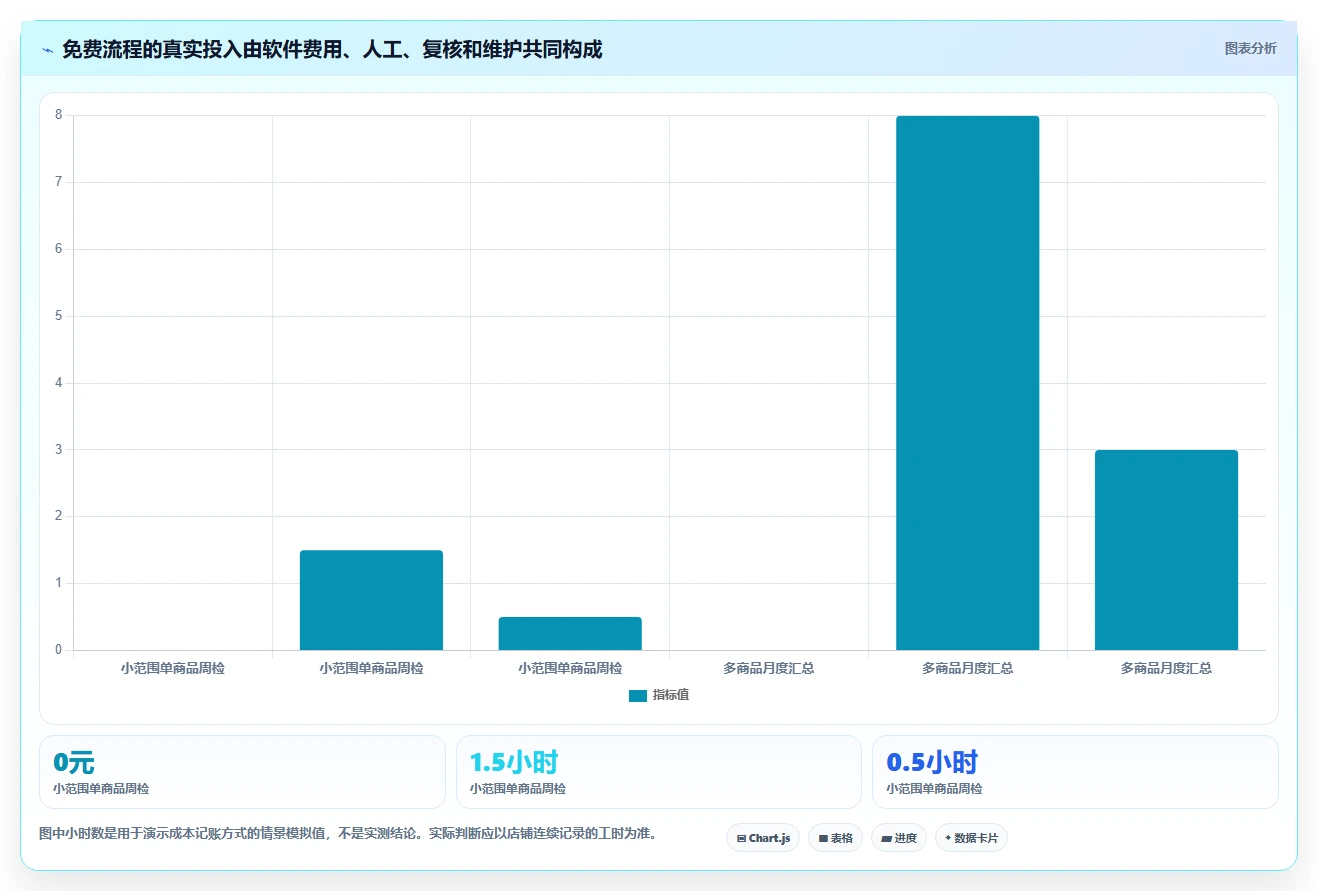
Task: Click the tallest bar reaching value 8
Action: tap(968, 383)
